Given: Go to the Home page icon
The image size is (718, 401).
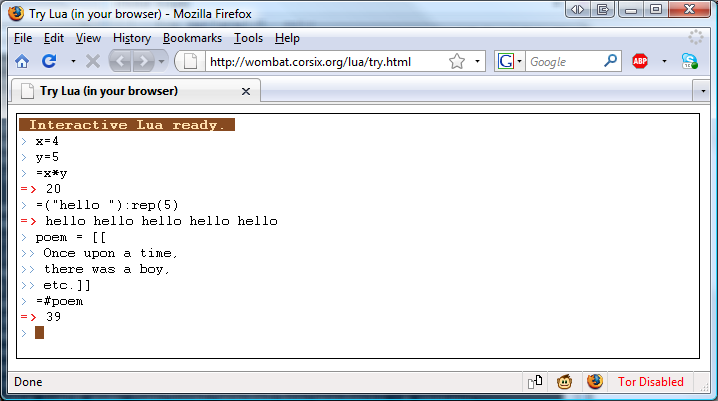Looking at the screenshot, I should point(22,61).
